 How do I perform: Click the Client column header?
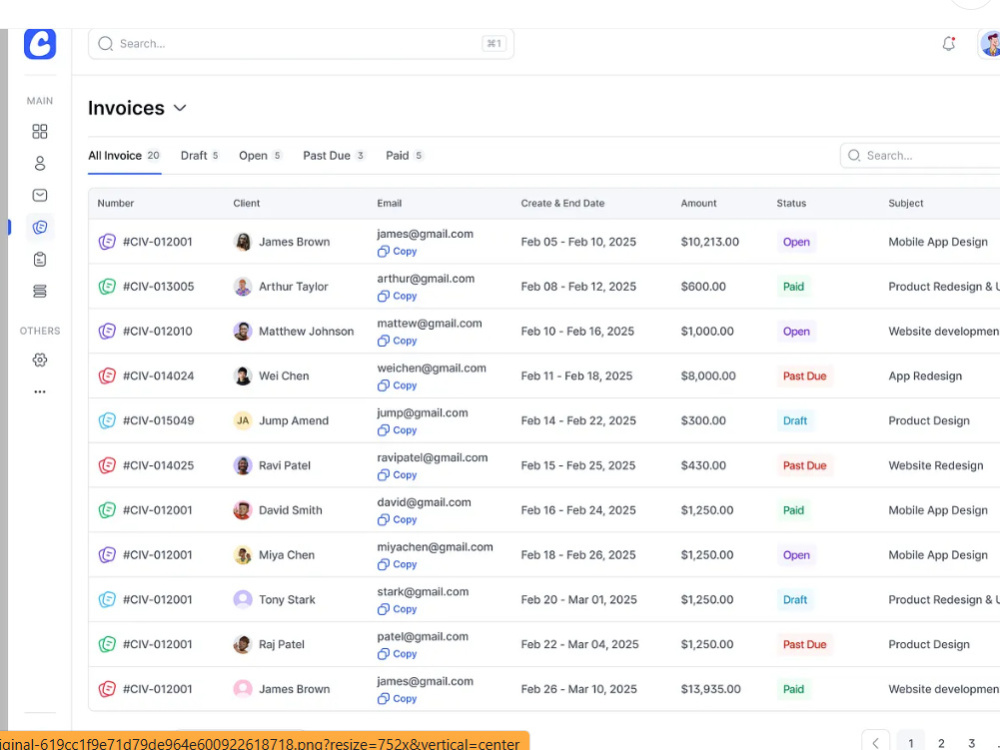pos(246,203)
